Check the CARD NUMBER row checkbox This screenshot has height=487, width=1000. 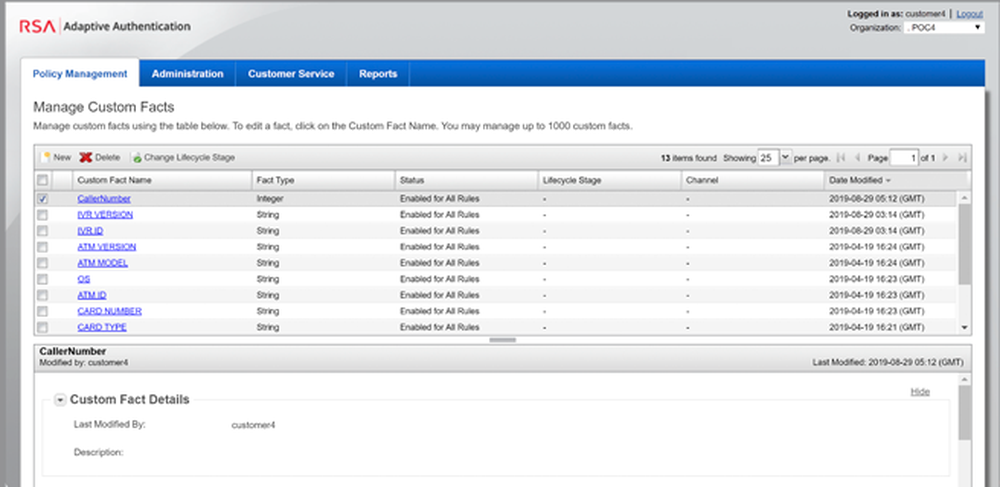pos(43,311)
